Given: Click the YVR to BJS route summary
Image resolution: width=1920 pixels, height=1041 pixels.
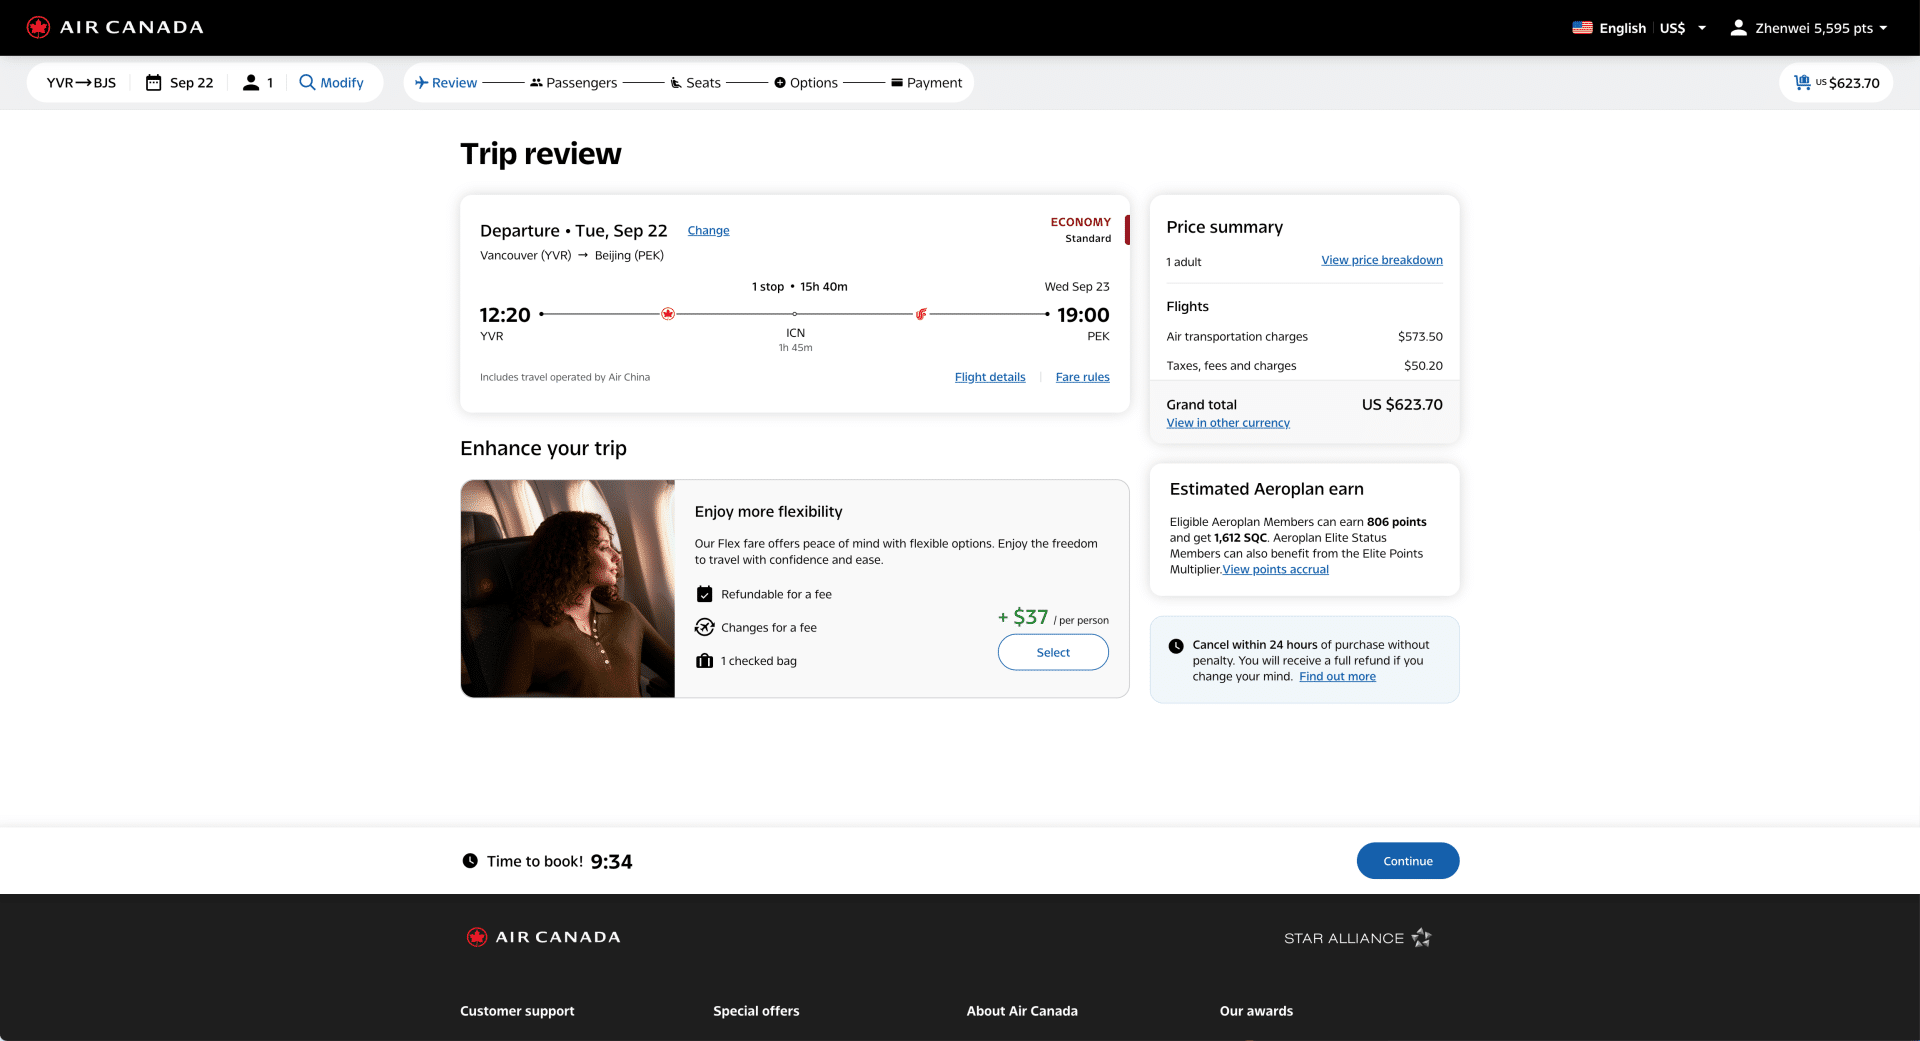Looking at the screenshot, I should pos(81,83).
